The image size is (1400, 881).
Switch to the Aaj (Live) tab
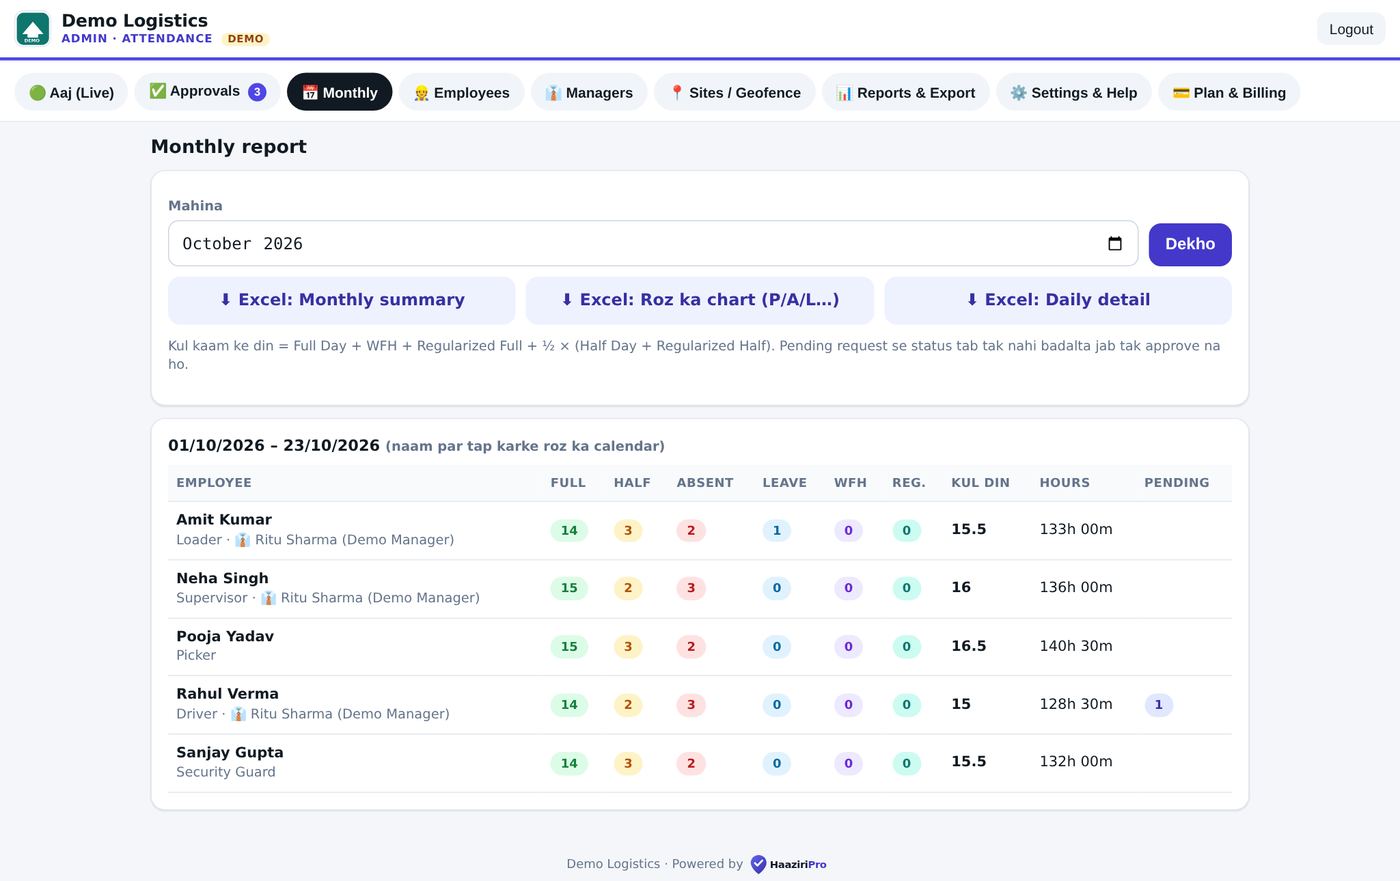[71, 92]
